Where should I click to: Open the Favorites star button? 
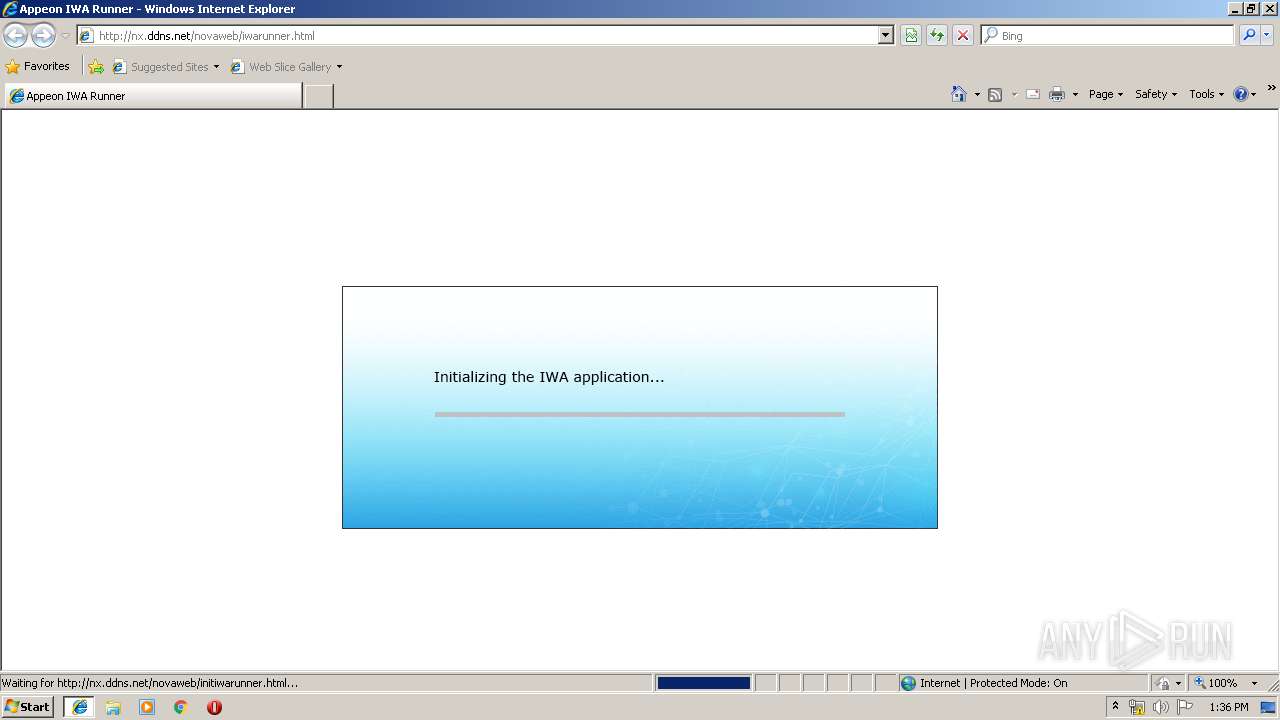38,67
